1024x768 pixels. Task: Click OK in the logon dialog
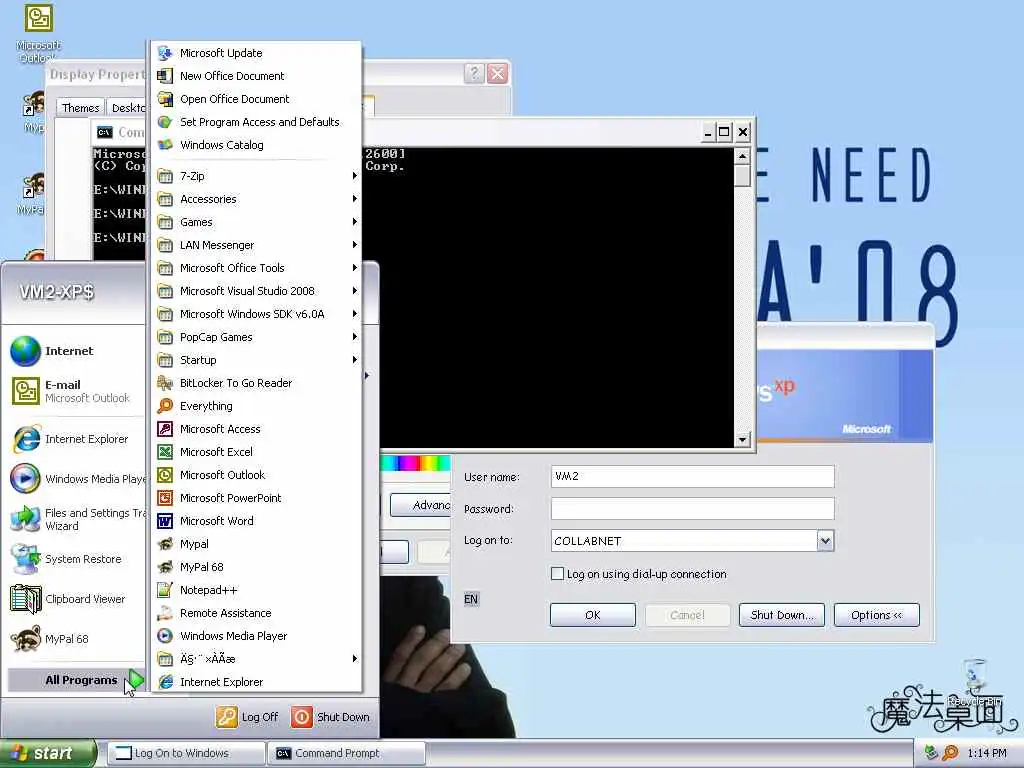(x=592, y=615)
